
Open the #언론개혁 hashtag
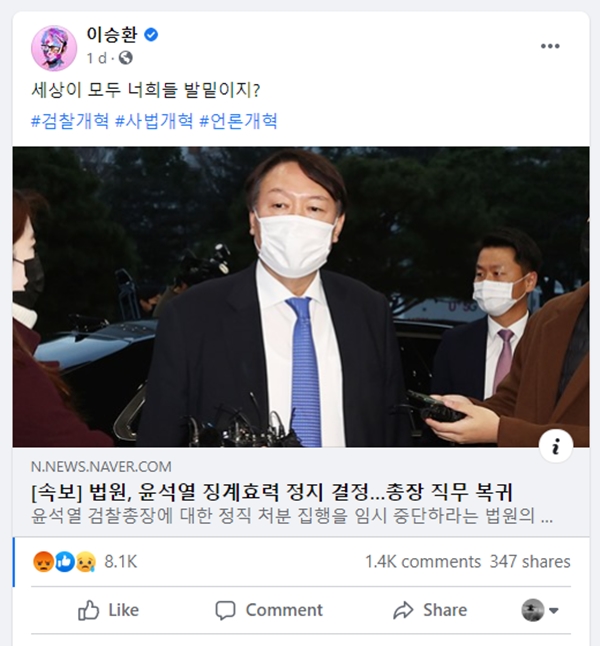238,121
